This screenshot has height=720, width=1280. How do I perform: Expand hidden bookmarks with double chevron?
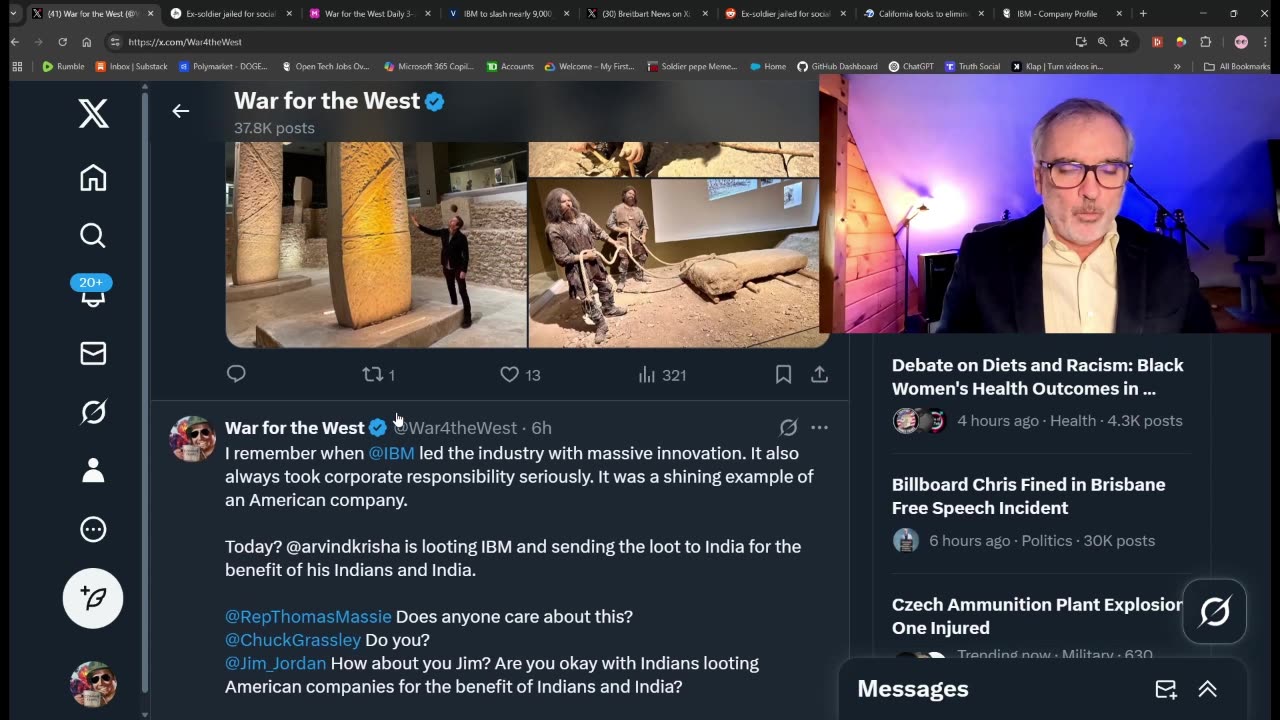coord(1176,66)
